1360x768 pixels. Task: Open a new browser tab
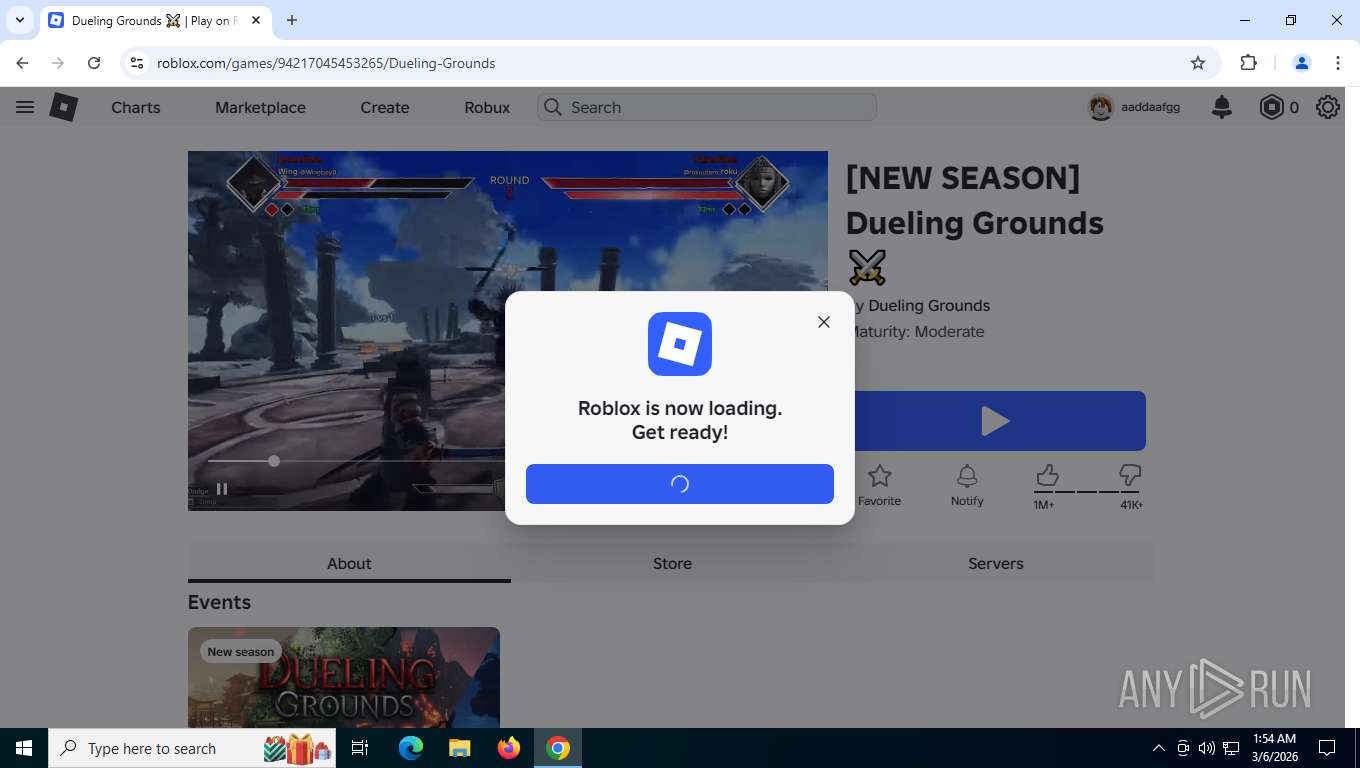[292, 20]
